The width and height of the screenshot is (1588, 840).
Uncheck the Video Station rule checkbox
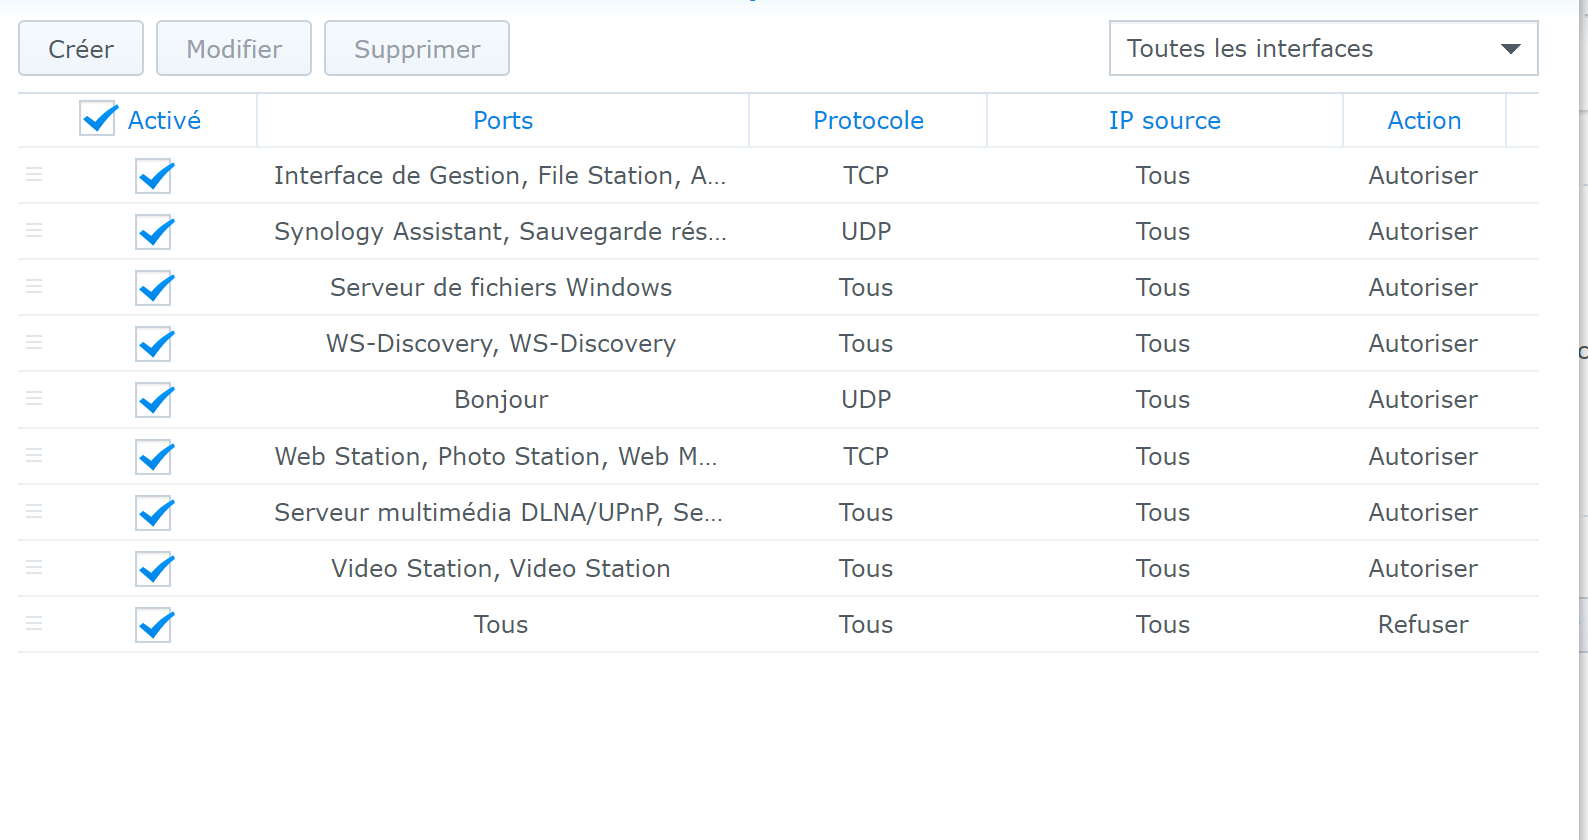pos(154,569)
